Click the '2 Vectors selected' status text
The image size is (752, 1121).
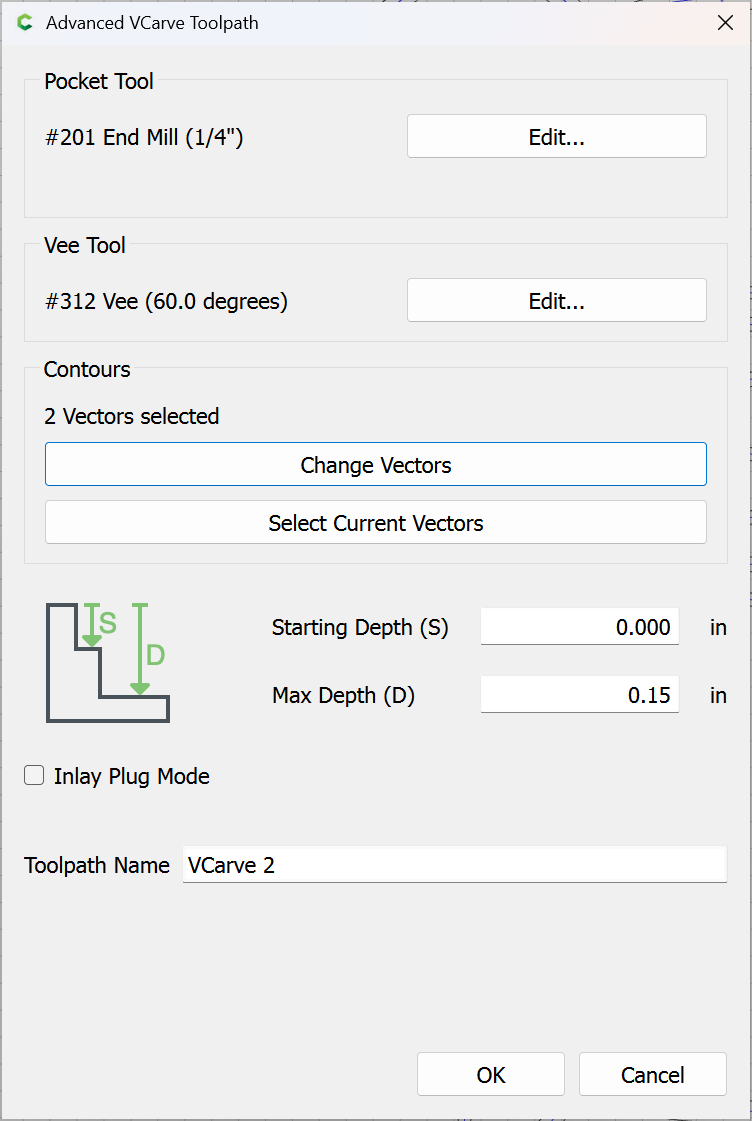pyautogui.click(x=132, y=416)
